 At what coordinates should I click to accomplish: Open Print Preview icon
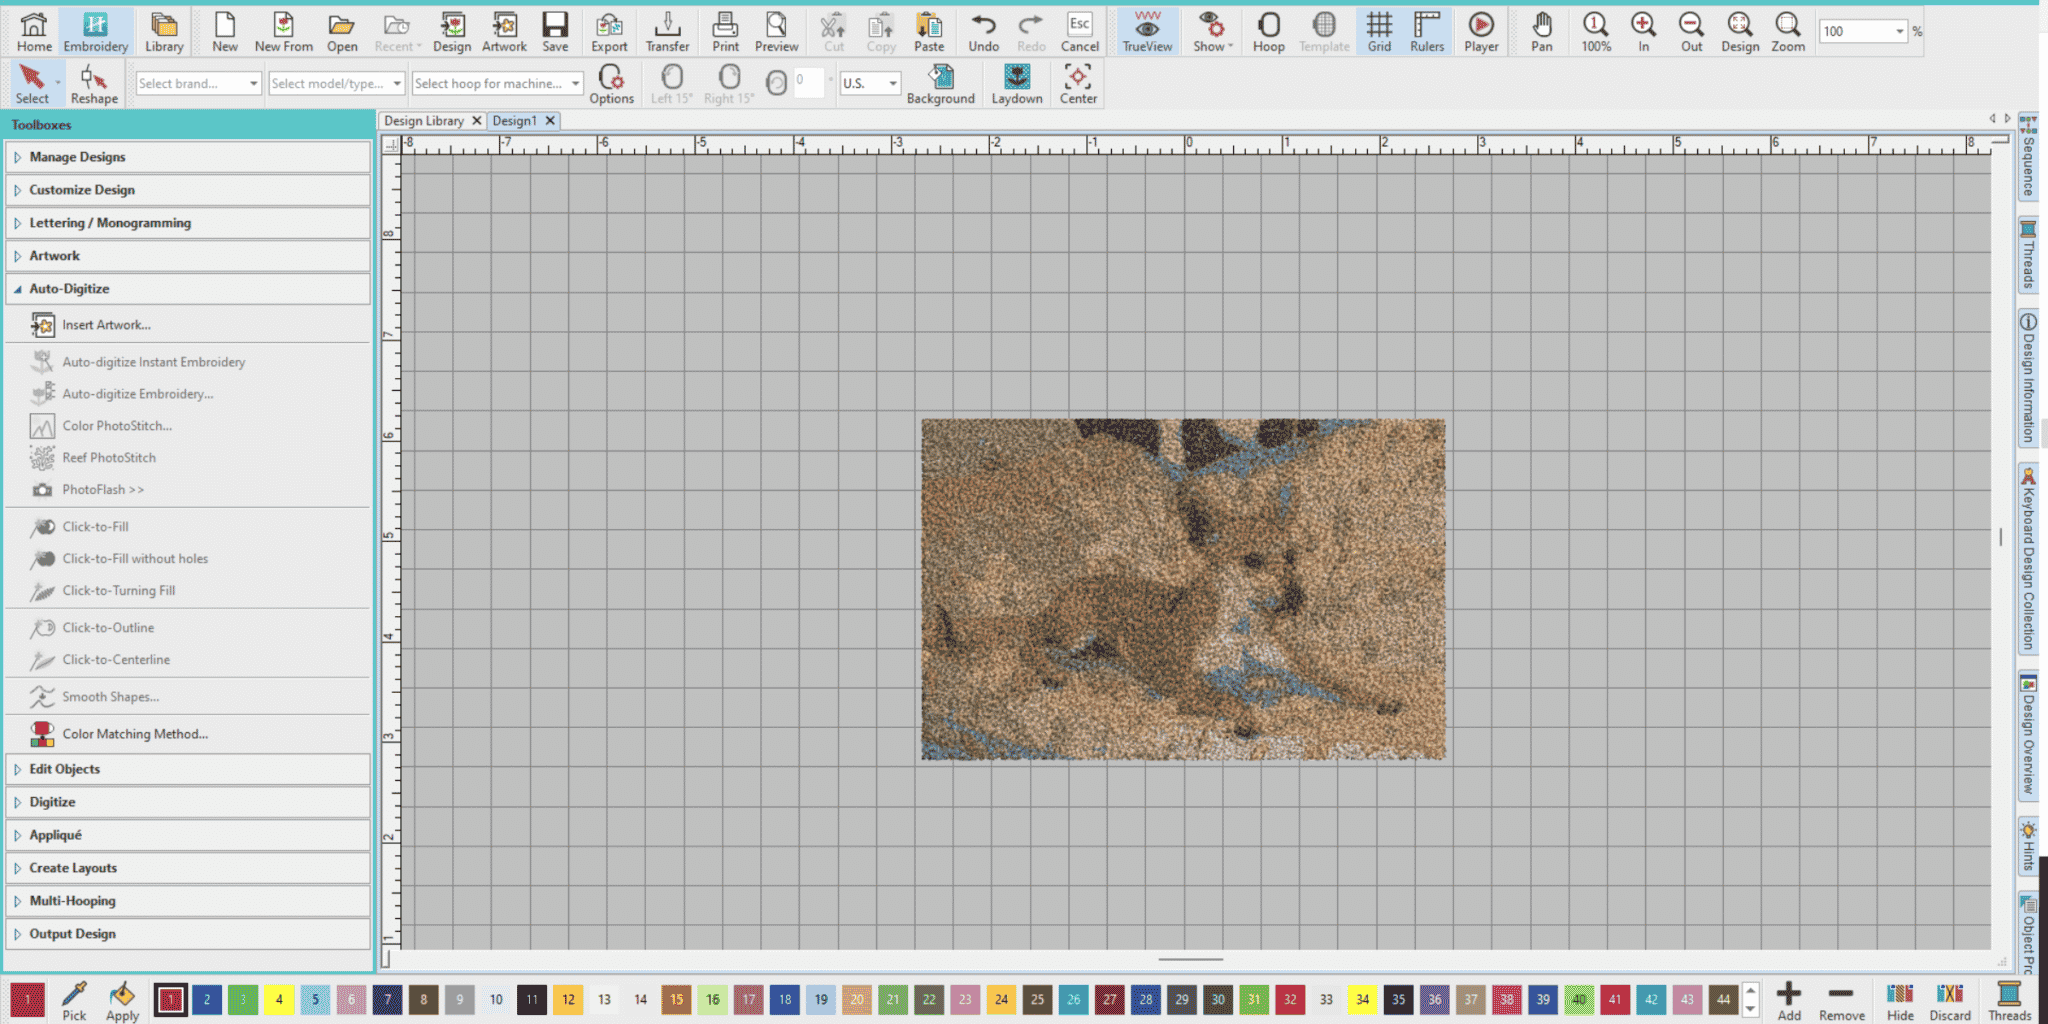776,31
